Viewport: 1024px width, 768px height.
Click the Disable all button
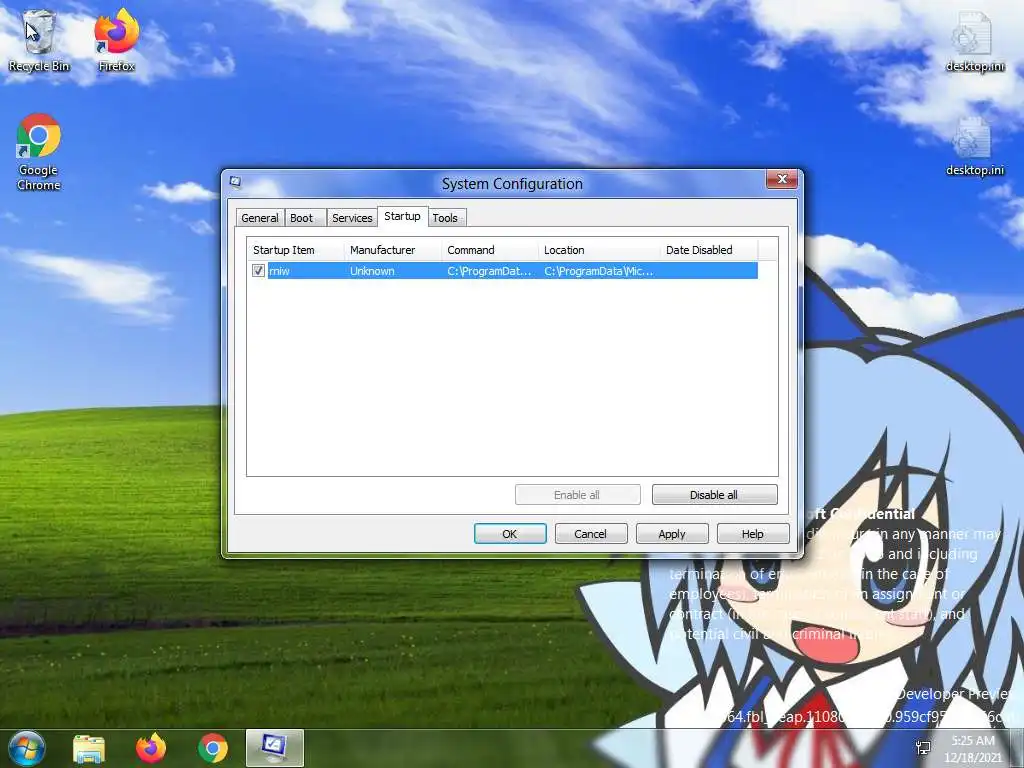point(714,495)
